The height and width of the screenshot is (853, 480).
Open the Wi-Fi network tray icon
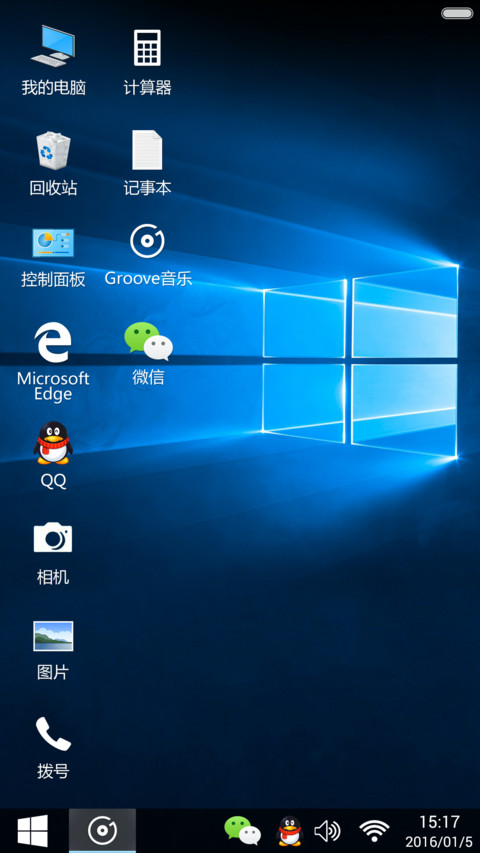[374, 831]
